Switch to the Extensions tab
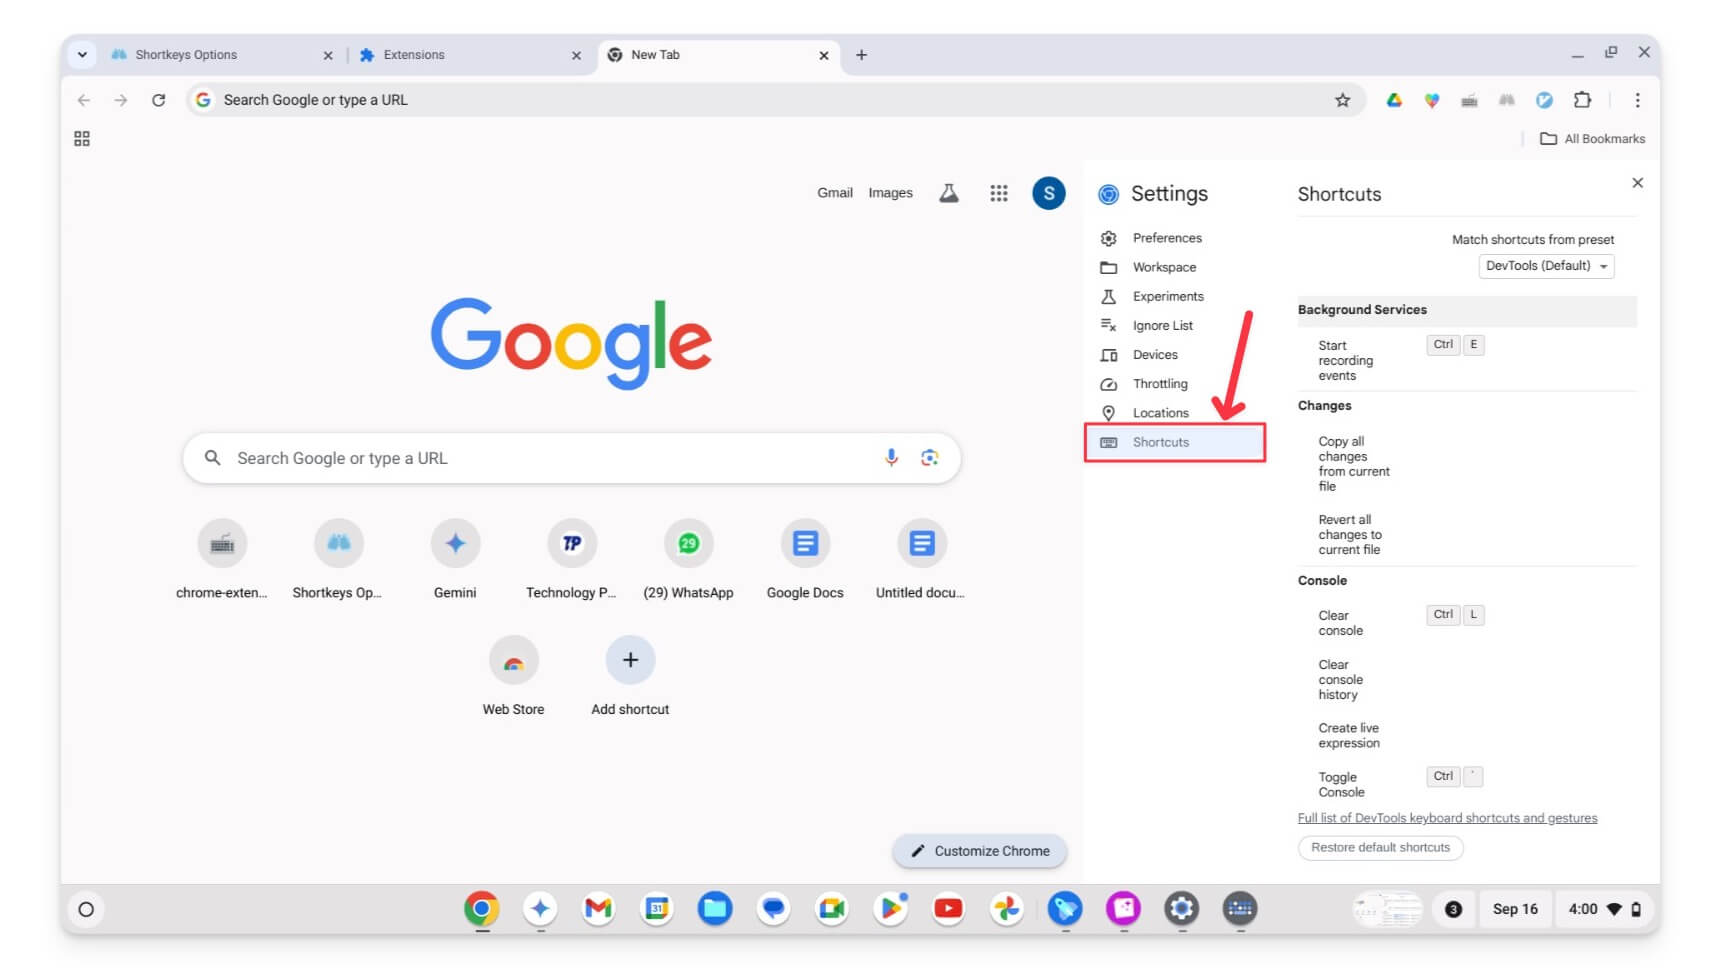This screenshot has width=1721, height=968. point(470,55)
